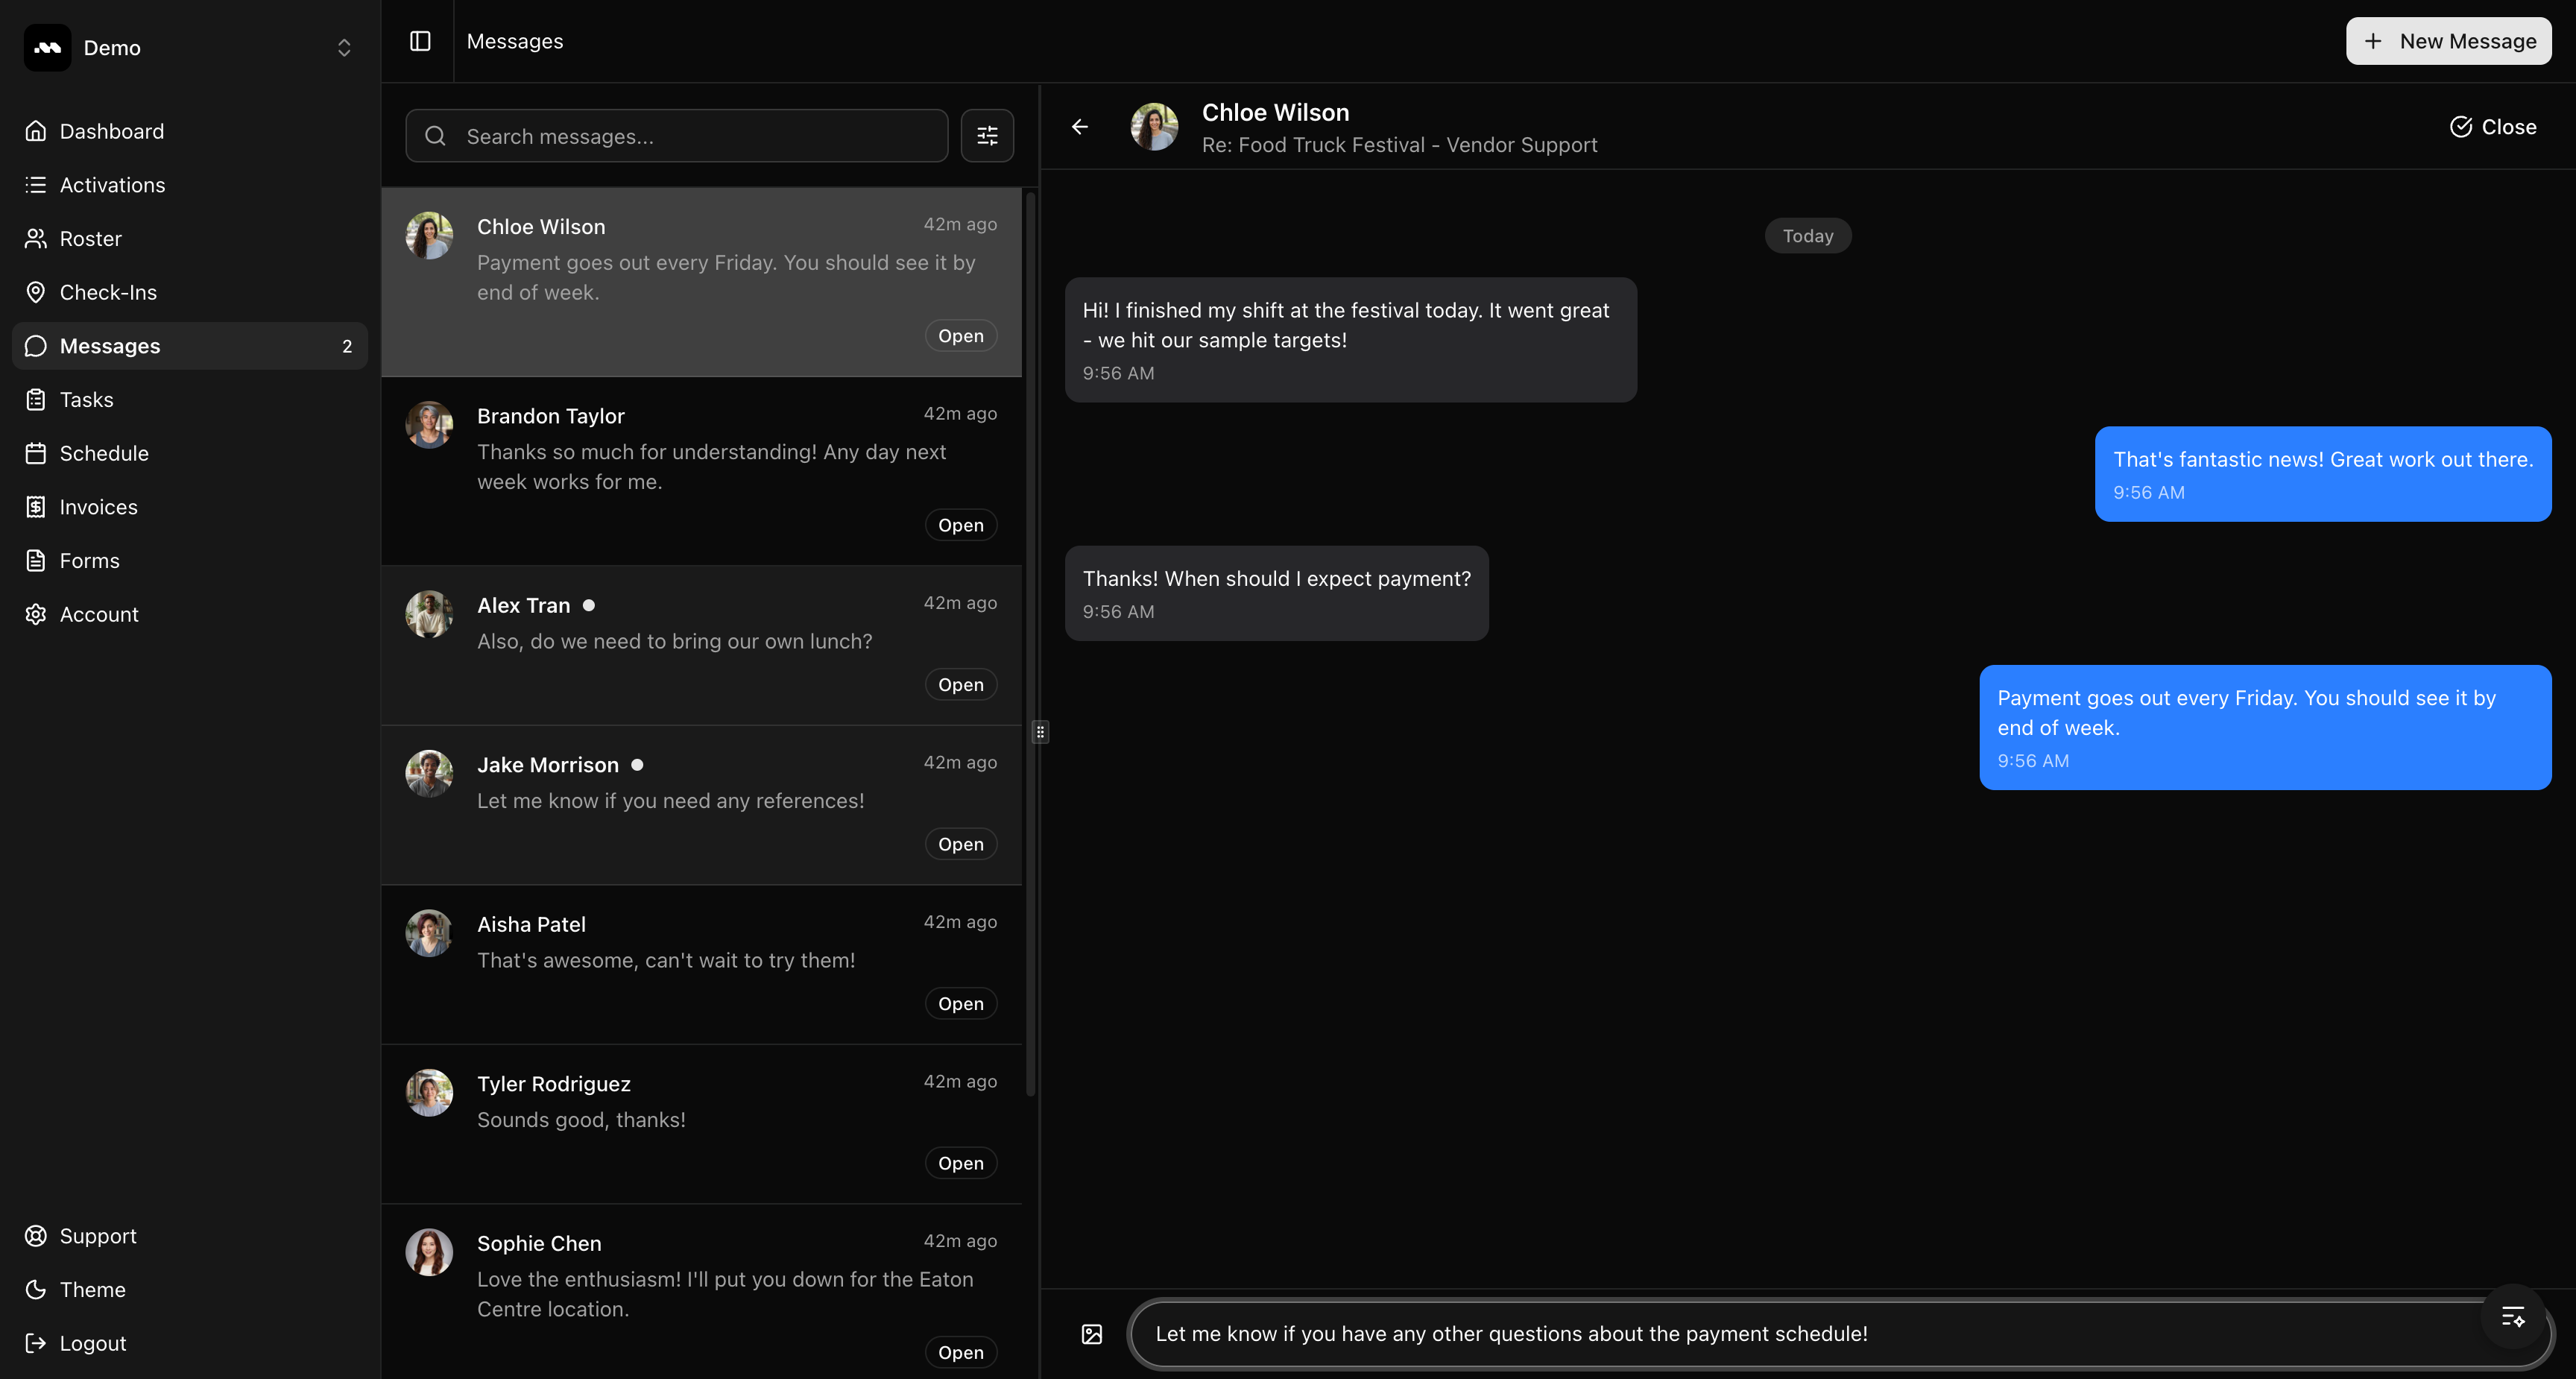
Task: Click the Open badge on Brandon Taylor's message
Action: [960, 525]
